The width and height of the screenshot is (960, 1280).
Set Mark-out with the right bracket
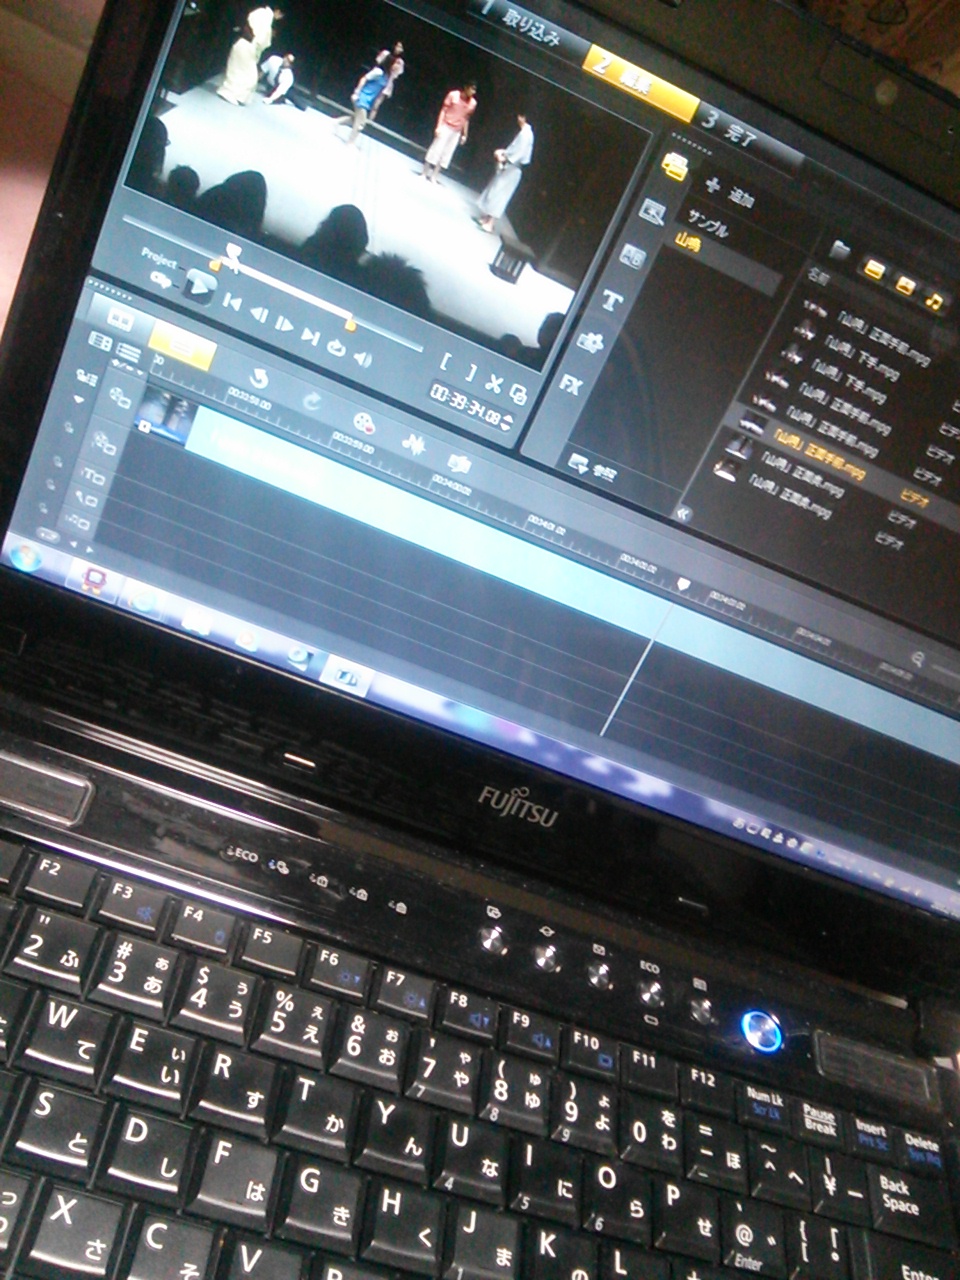pos(469,373)
